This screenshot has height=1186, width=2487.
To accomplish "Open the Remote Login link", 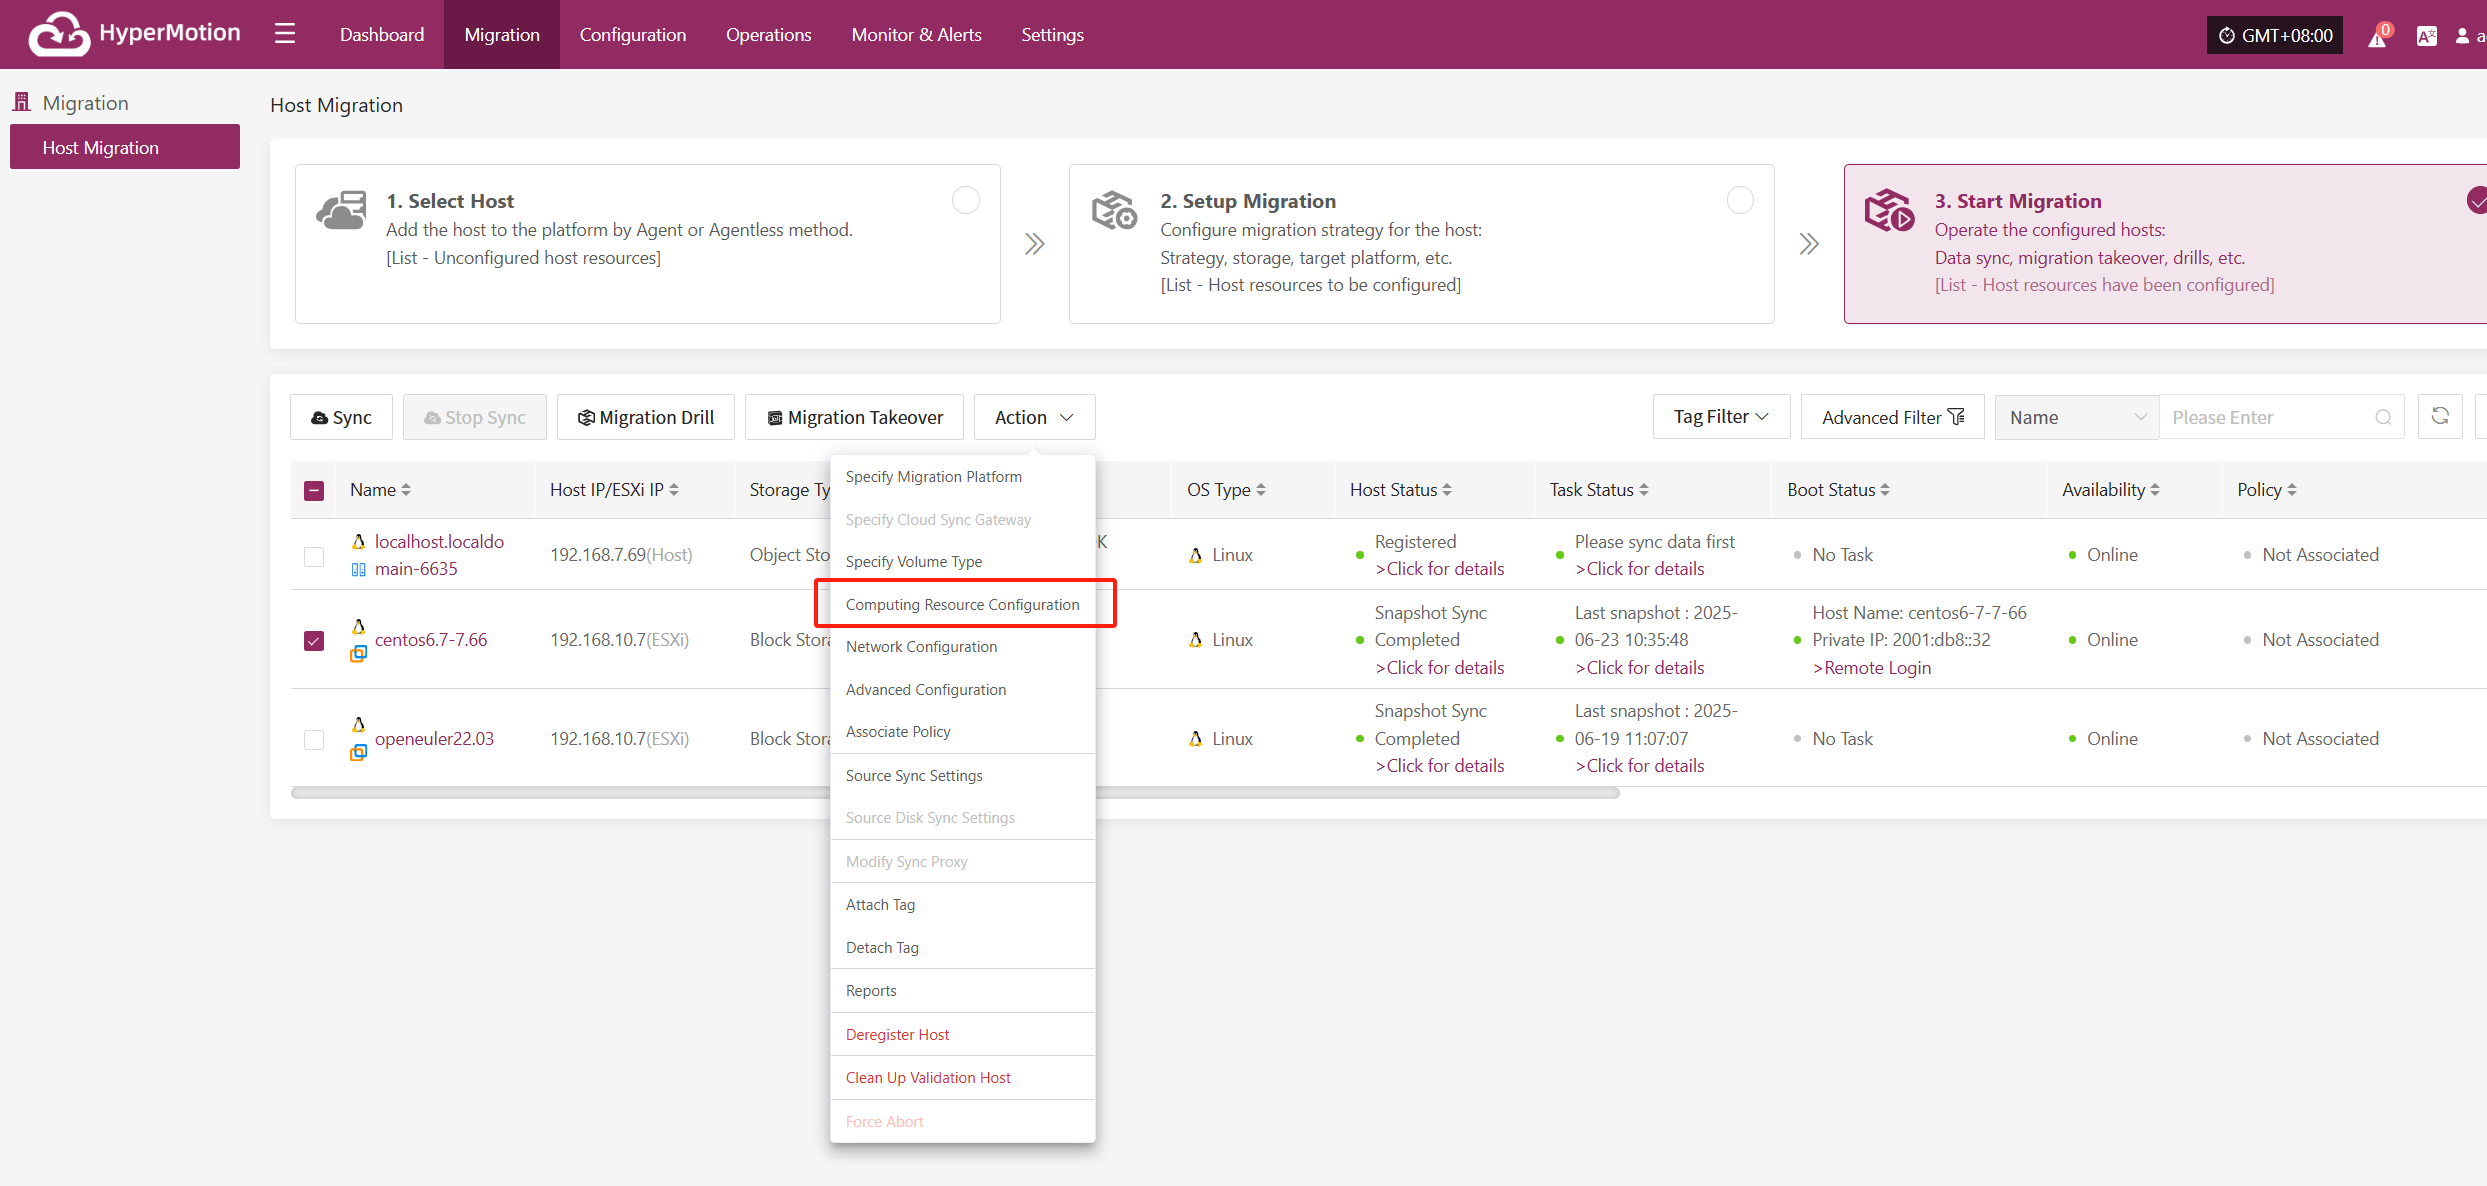I will click(x=1871, y=667).
